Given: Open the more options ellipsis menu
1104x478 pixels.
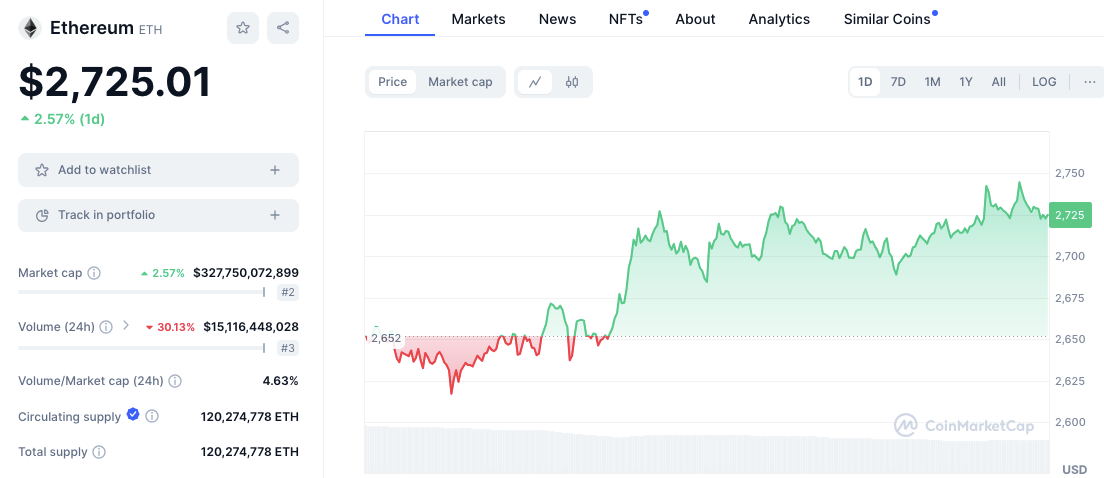Looking at the screenshot, I should [1090, 82].
